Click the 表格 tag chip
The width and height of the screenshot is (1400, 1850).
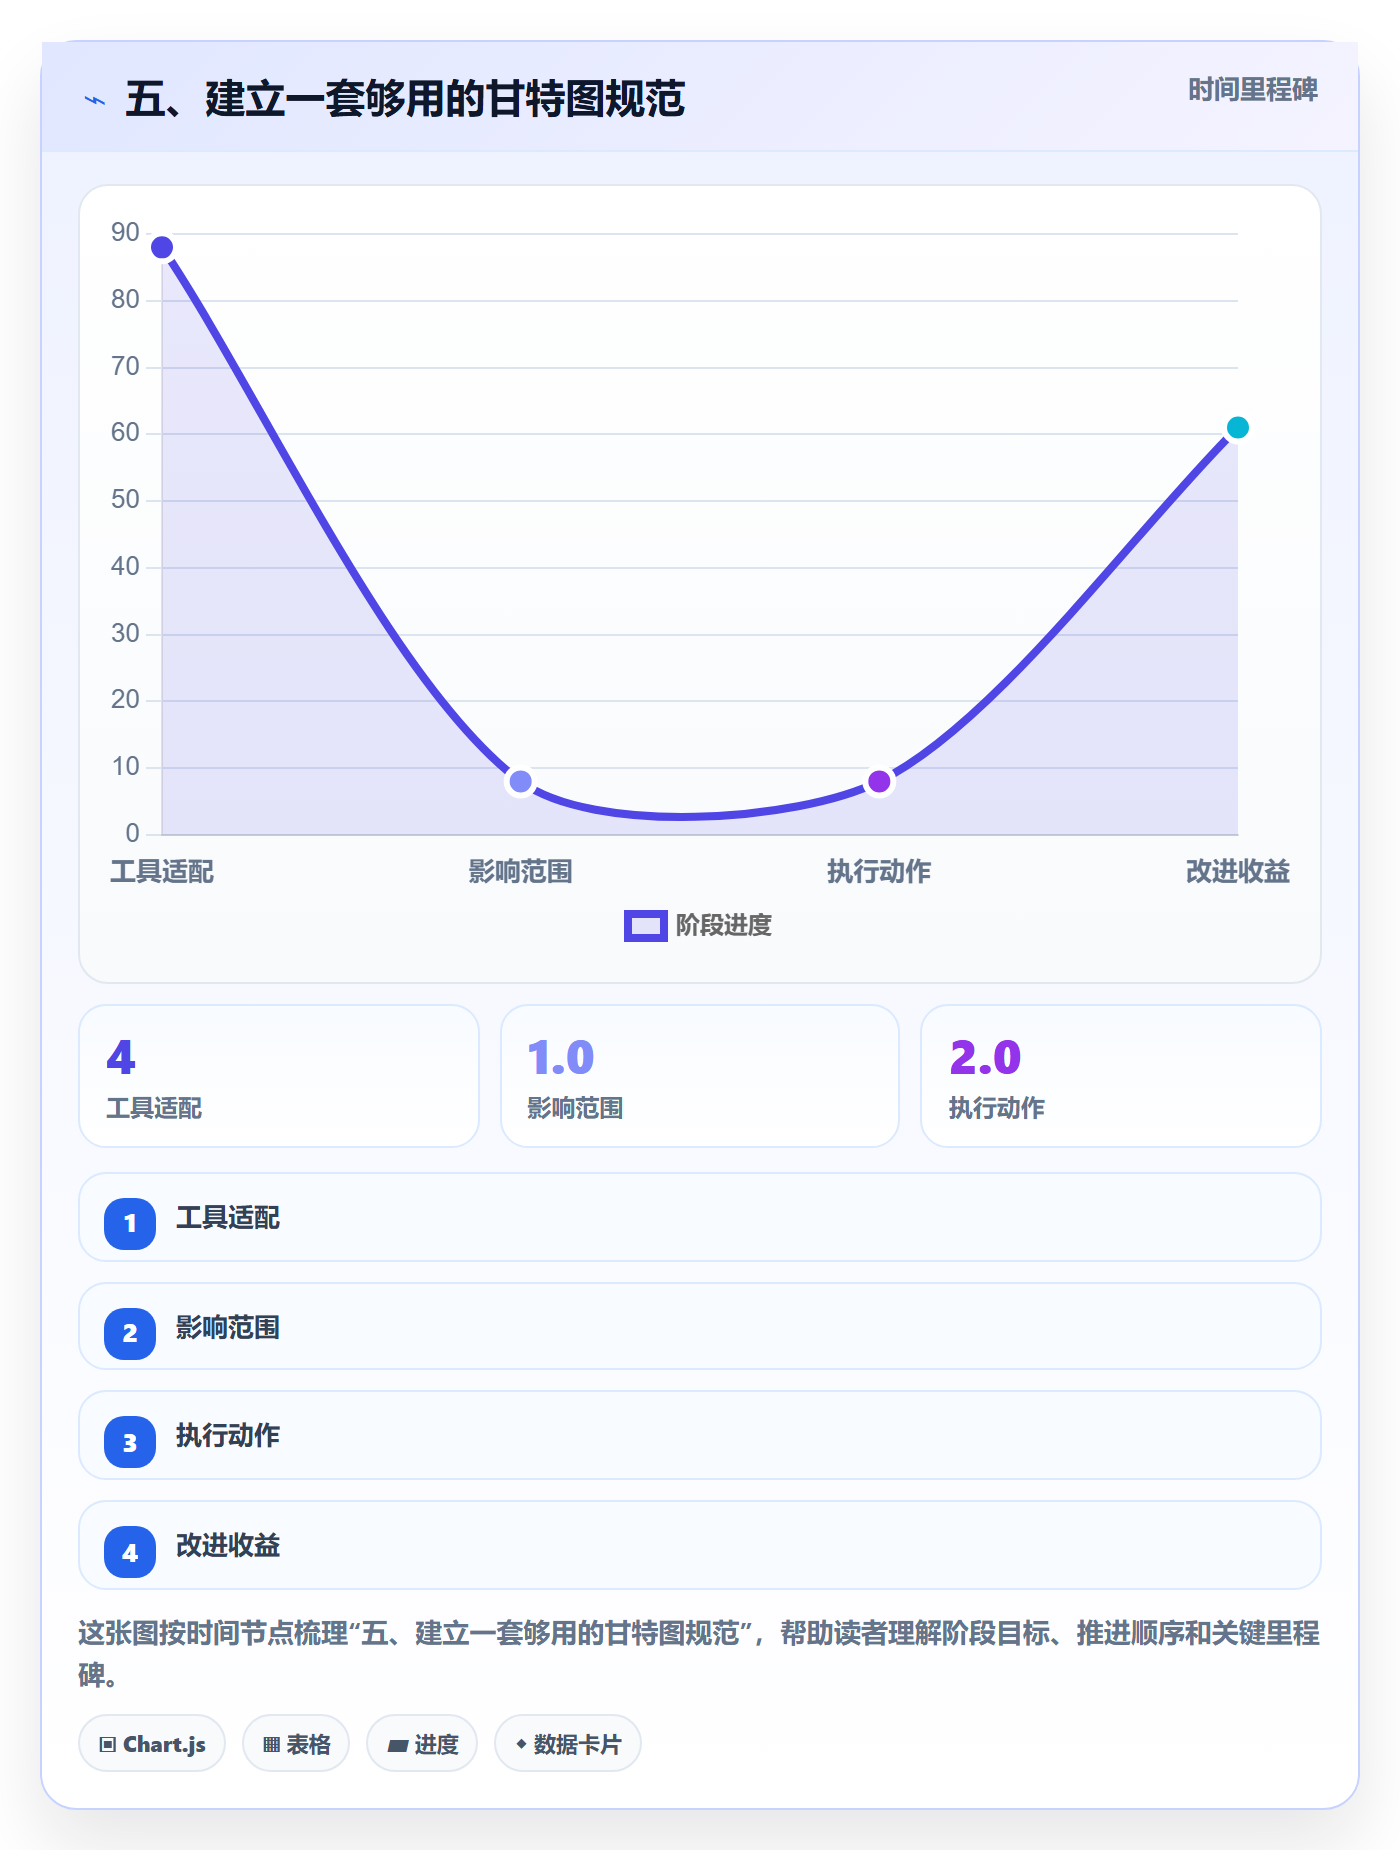(296, 1744)
